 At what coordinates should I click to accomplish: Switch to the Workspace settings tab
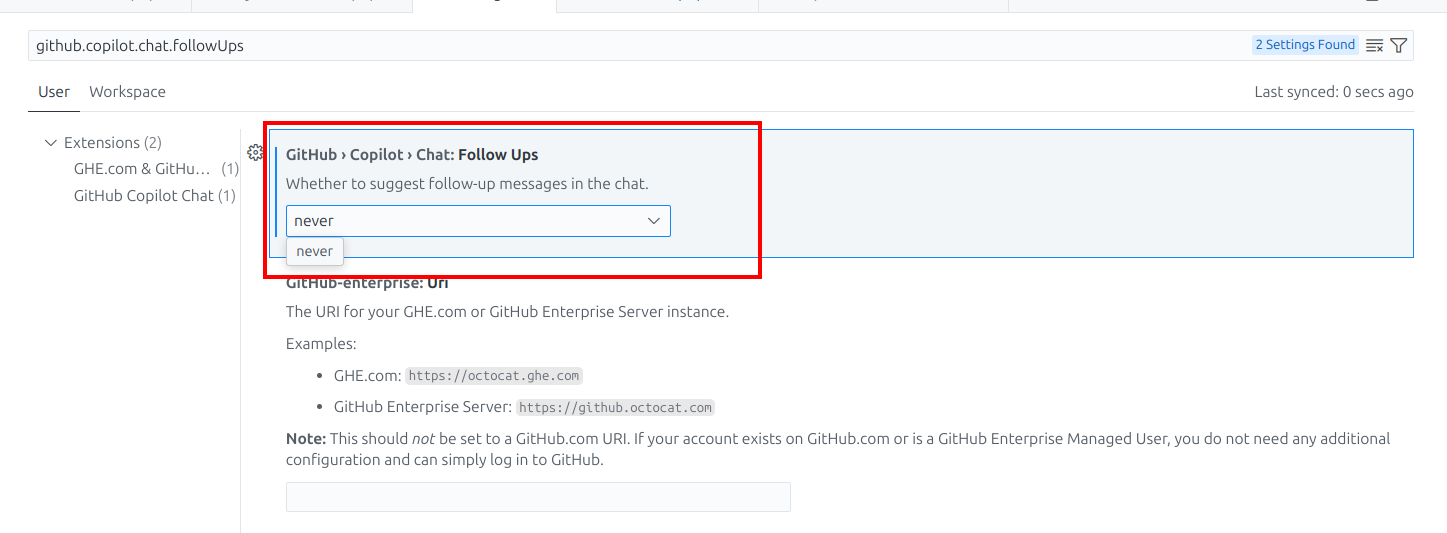coord(127,92)
